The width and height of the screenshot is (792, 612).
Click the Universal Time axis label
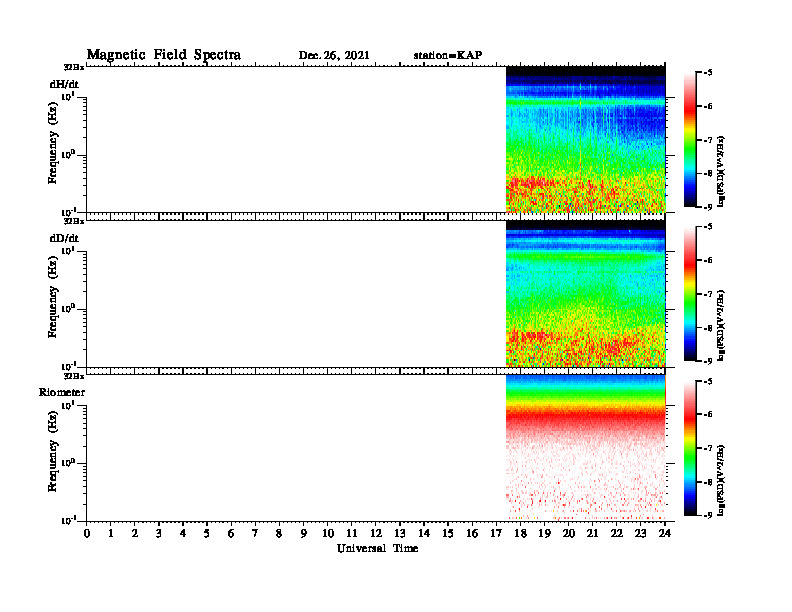pos(377,548)
